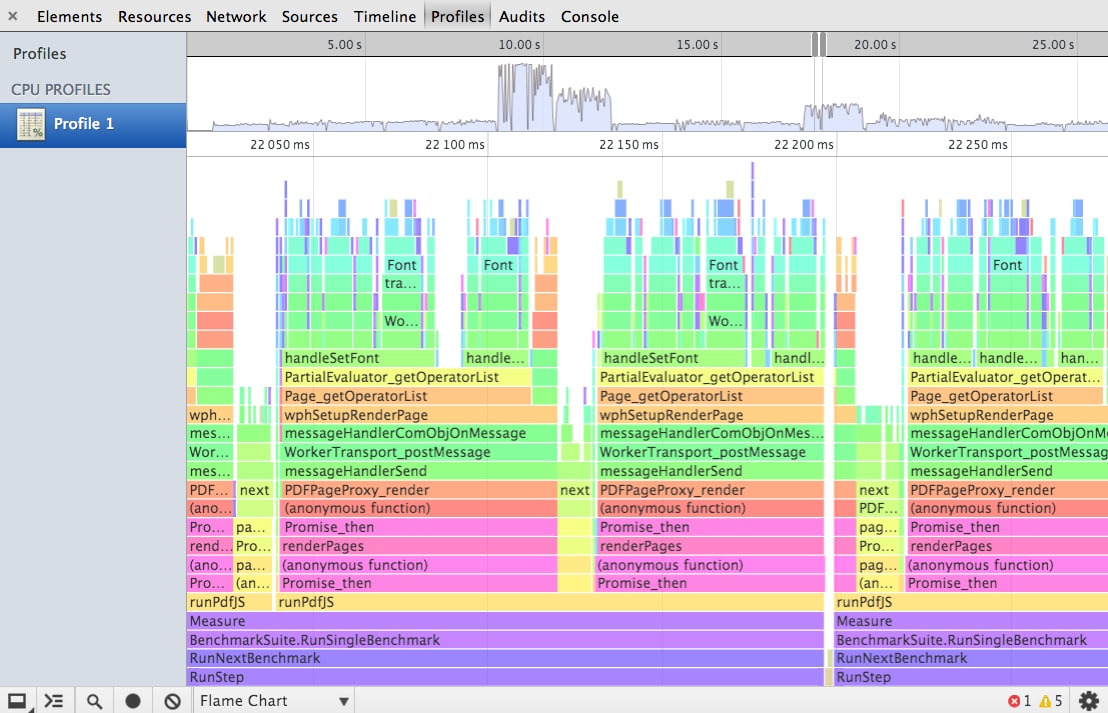
Task: Click the first 'next' yellow bar
Action: click(x=254, y=490)
